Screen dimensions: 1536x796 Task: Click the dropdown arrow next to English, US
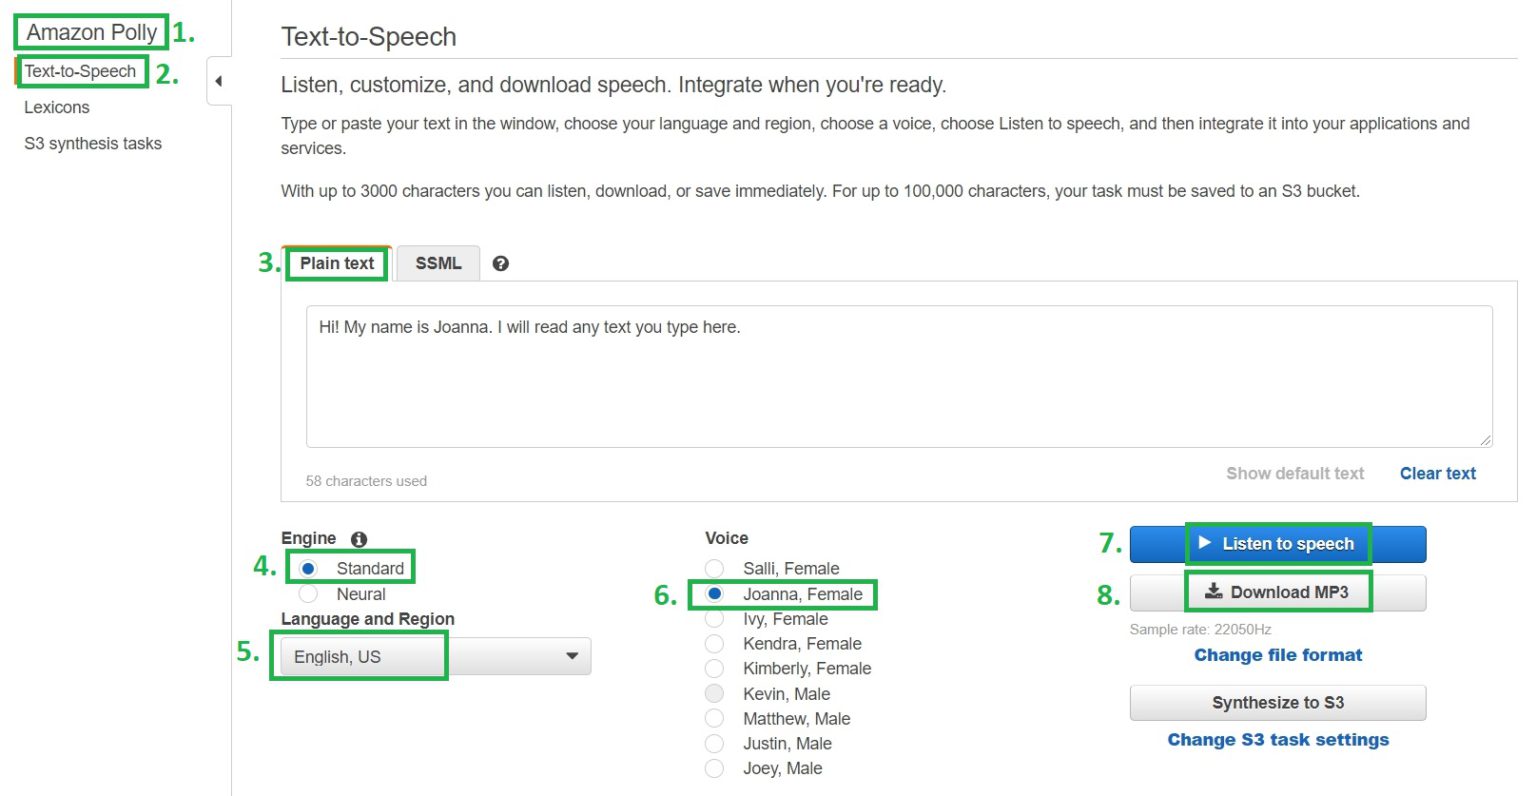click(572, 657)
